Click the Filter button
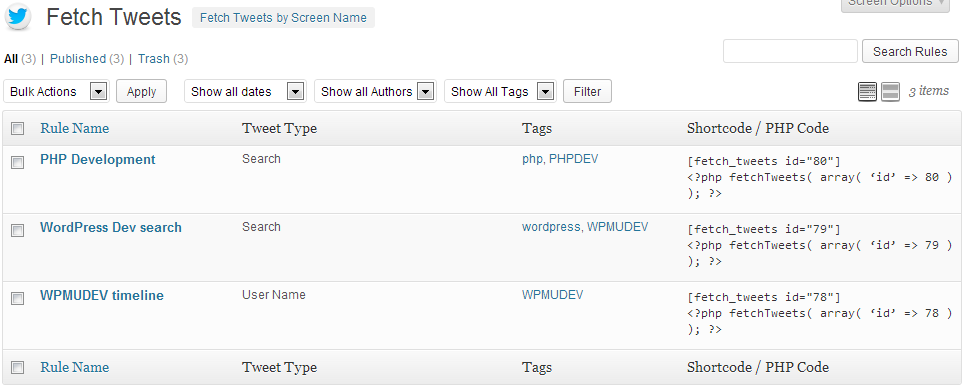This screenshot has height=390, width=967. [587, 91]
